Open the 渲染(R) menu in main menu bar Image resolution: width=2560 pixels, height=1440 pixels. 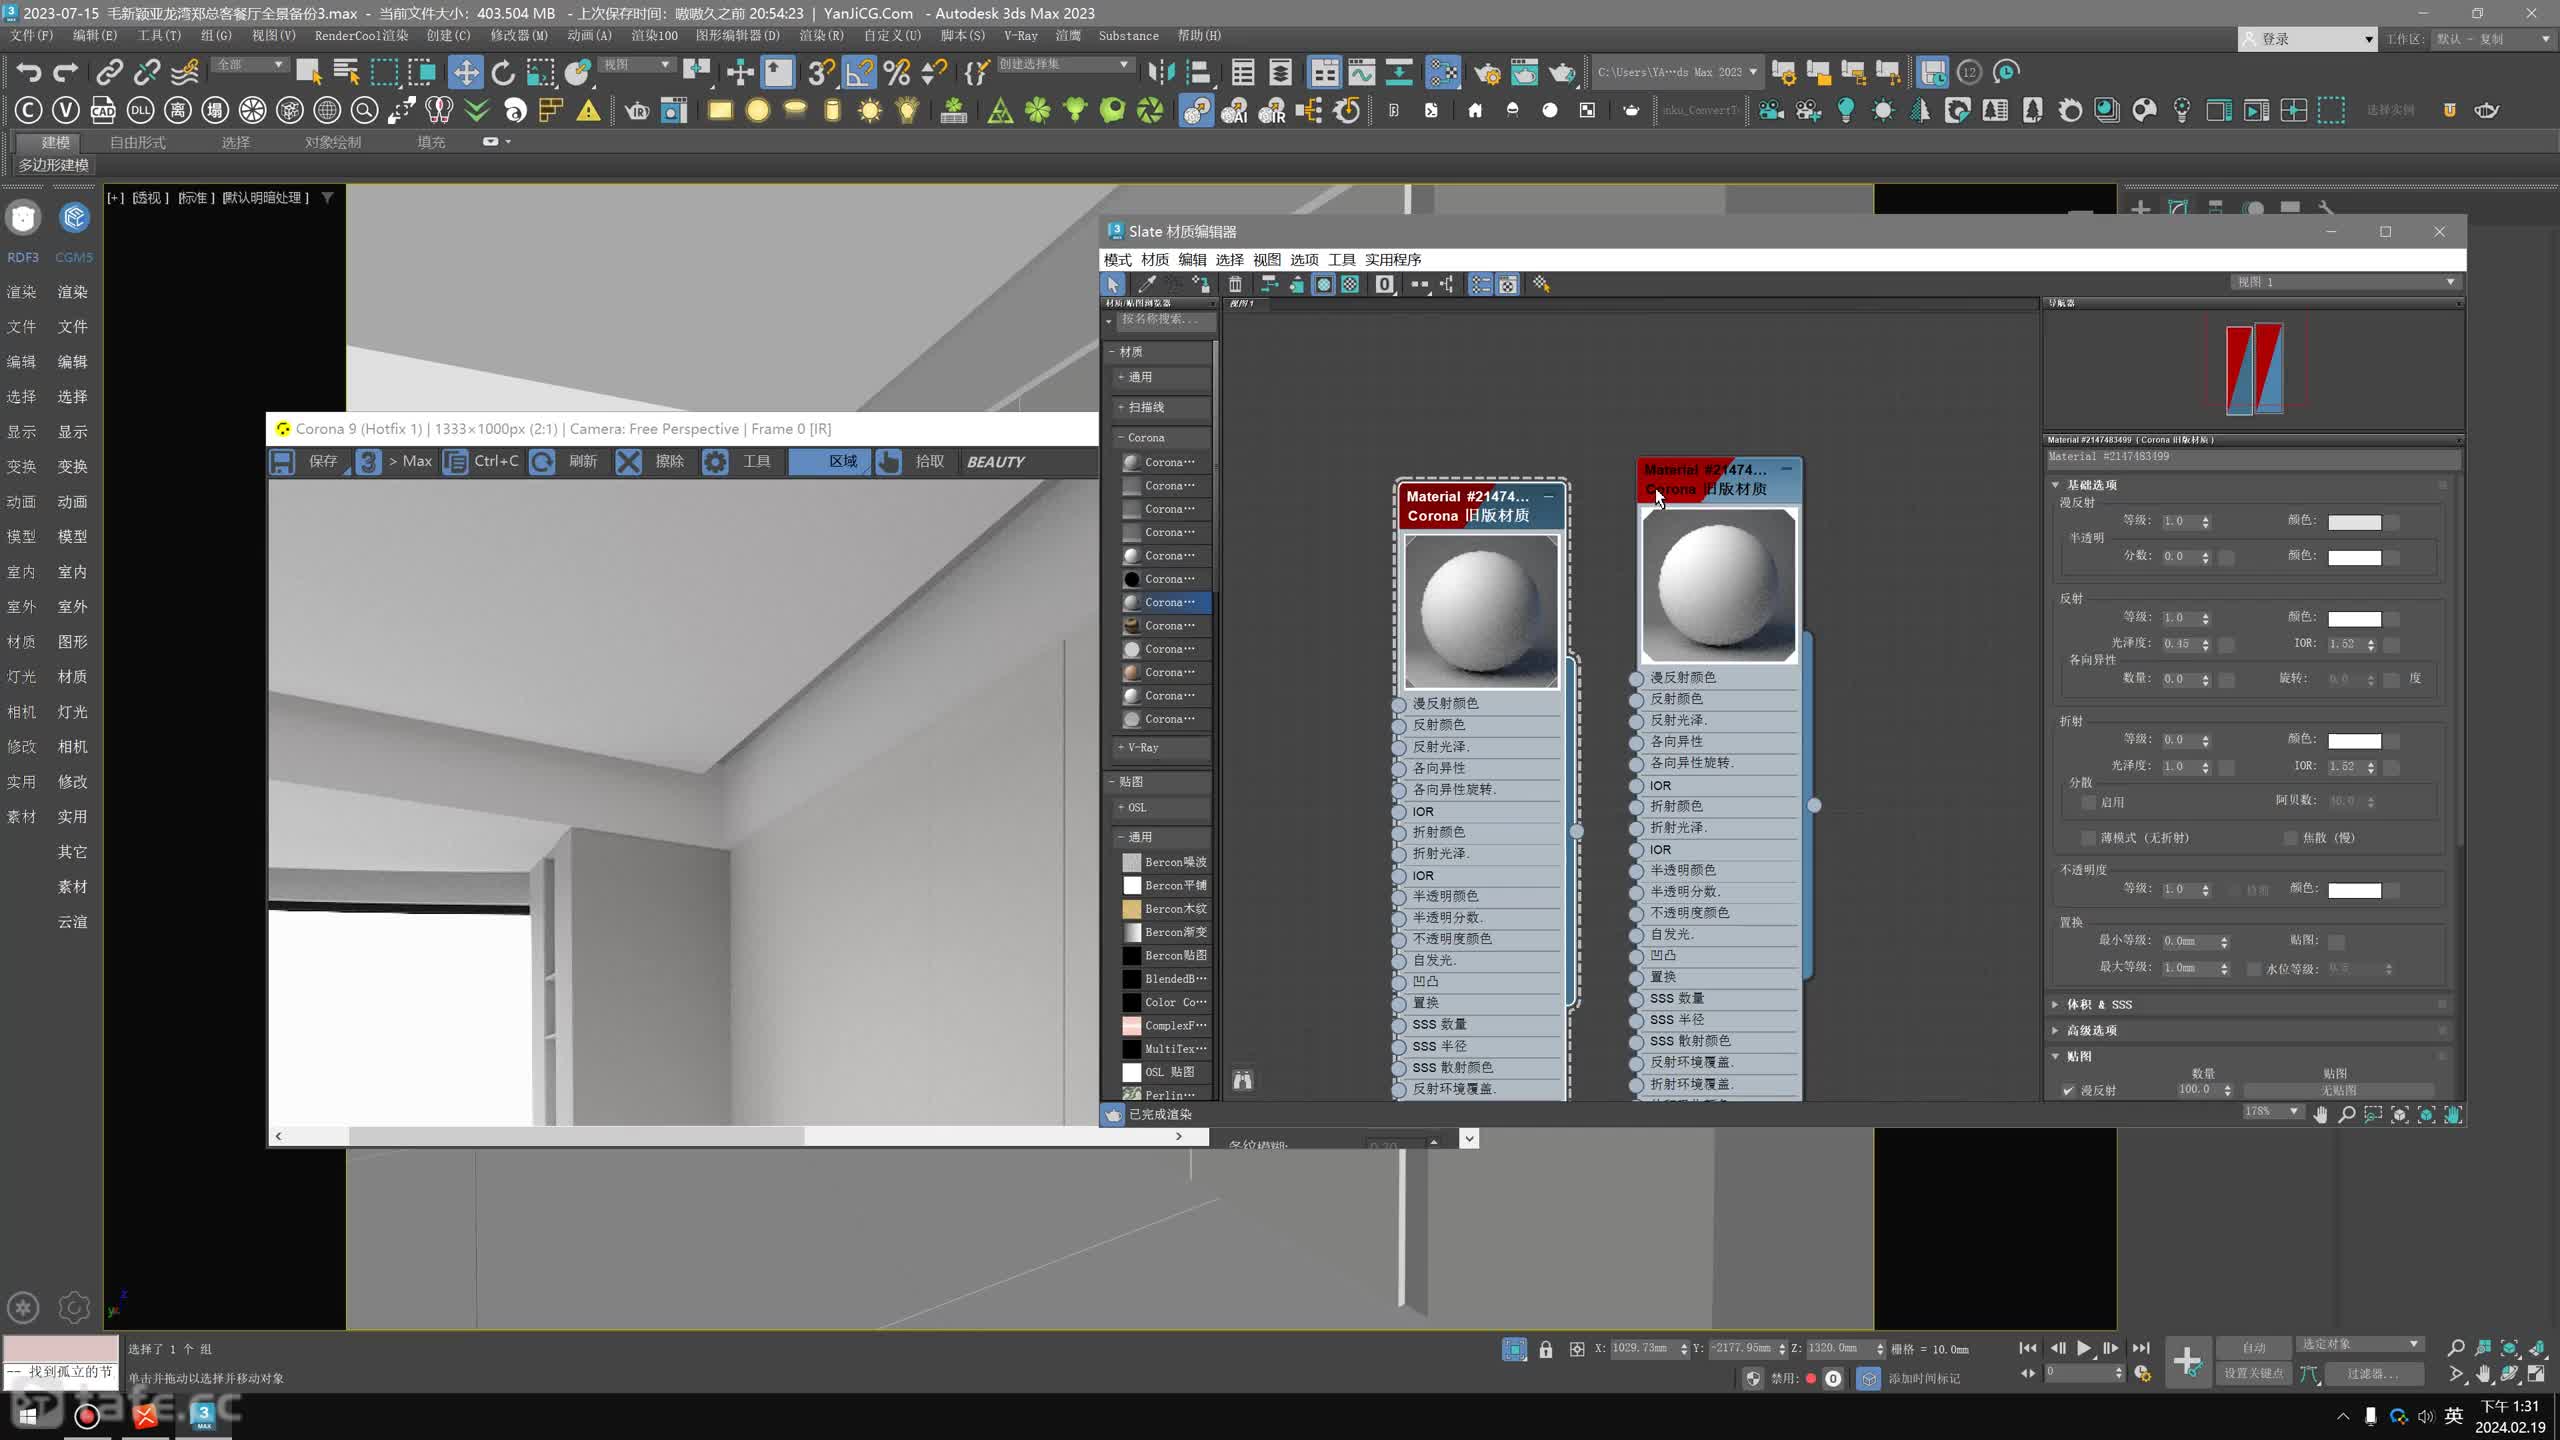point(821,35)
